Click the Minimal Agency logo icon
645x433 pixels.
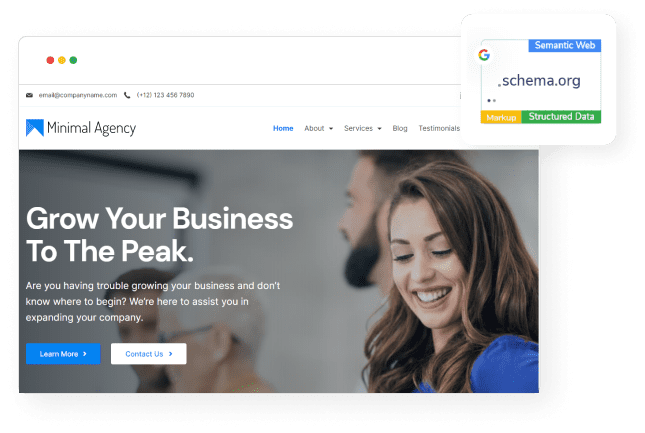(x=35, y=128)
